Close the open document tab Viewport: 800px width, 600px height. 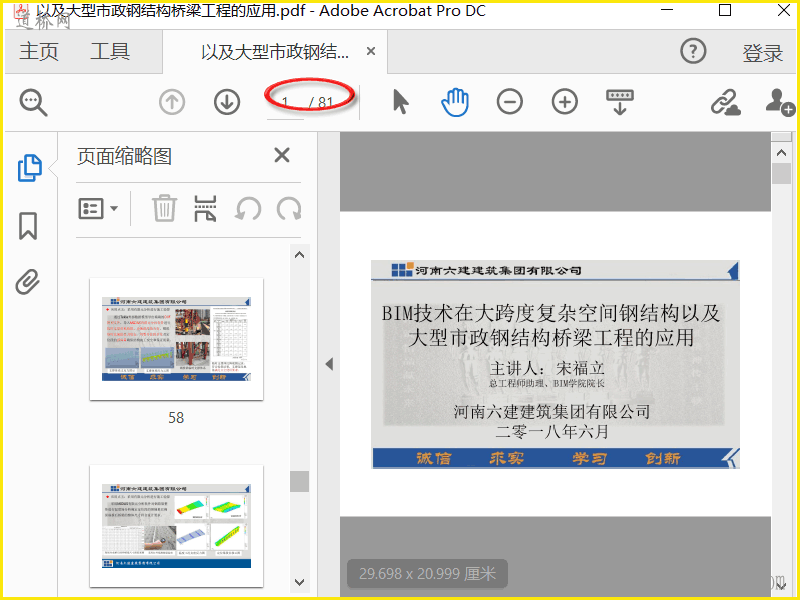click(371, 51)
